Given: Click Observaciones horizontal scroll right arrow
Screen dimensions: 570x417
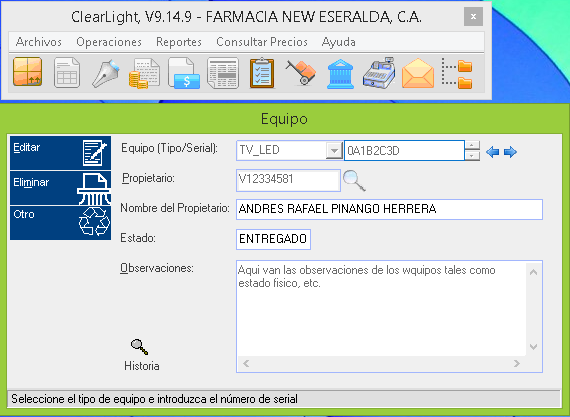Looking at the screenshot, I should click(517, 364).
